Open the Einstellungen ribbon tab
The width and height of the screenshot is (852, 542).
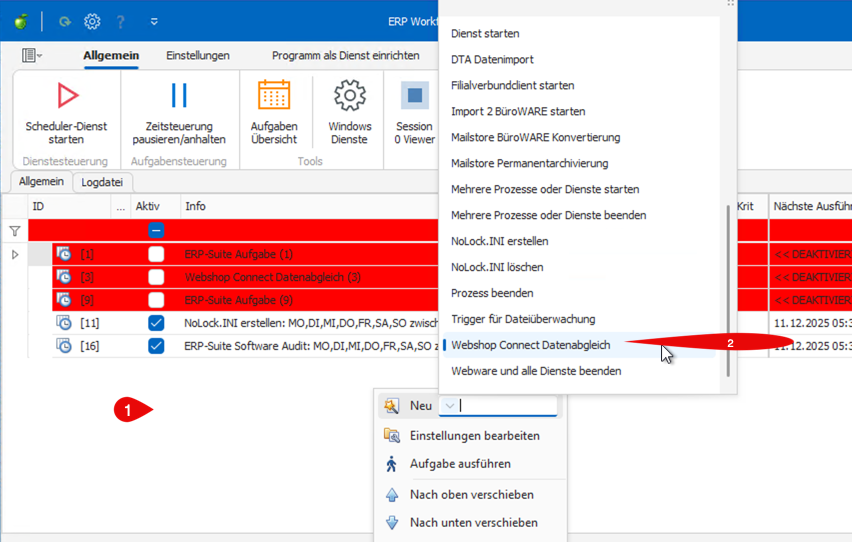click(x=198, y=56)
